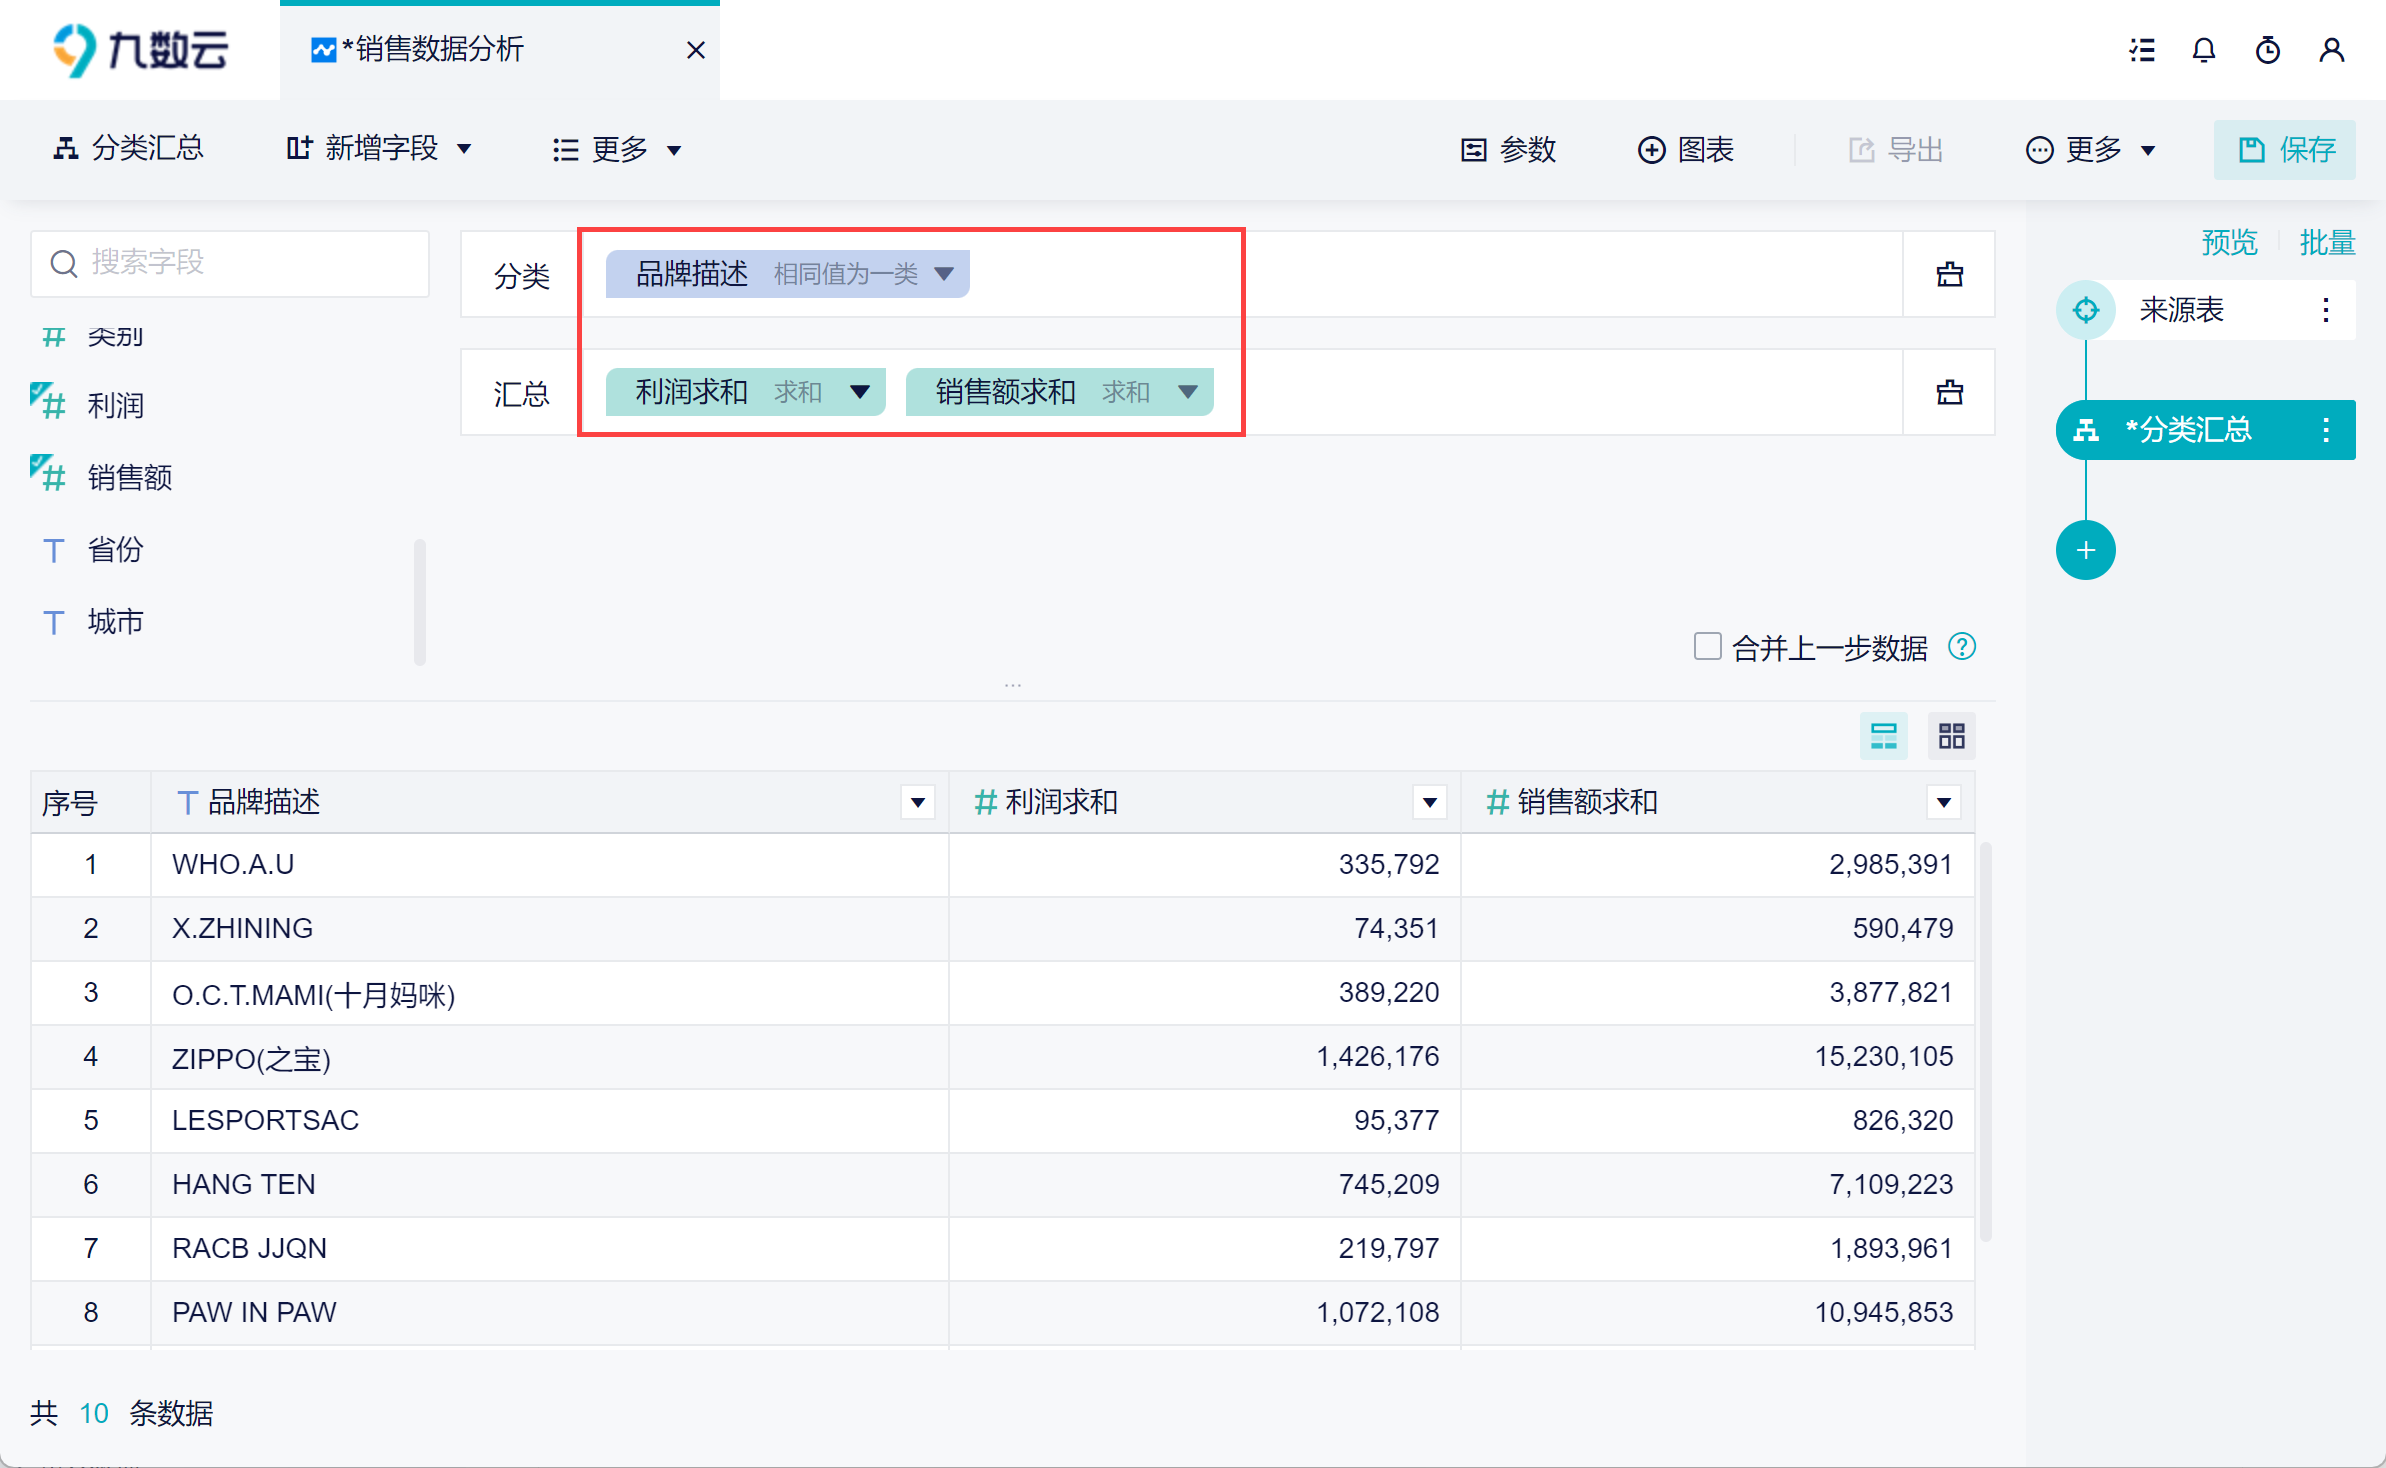2386x1468 pixels.
Task: Open 销售额求和 aggregation dropdown
Action: 1188,391
